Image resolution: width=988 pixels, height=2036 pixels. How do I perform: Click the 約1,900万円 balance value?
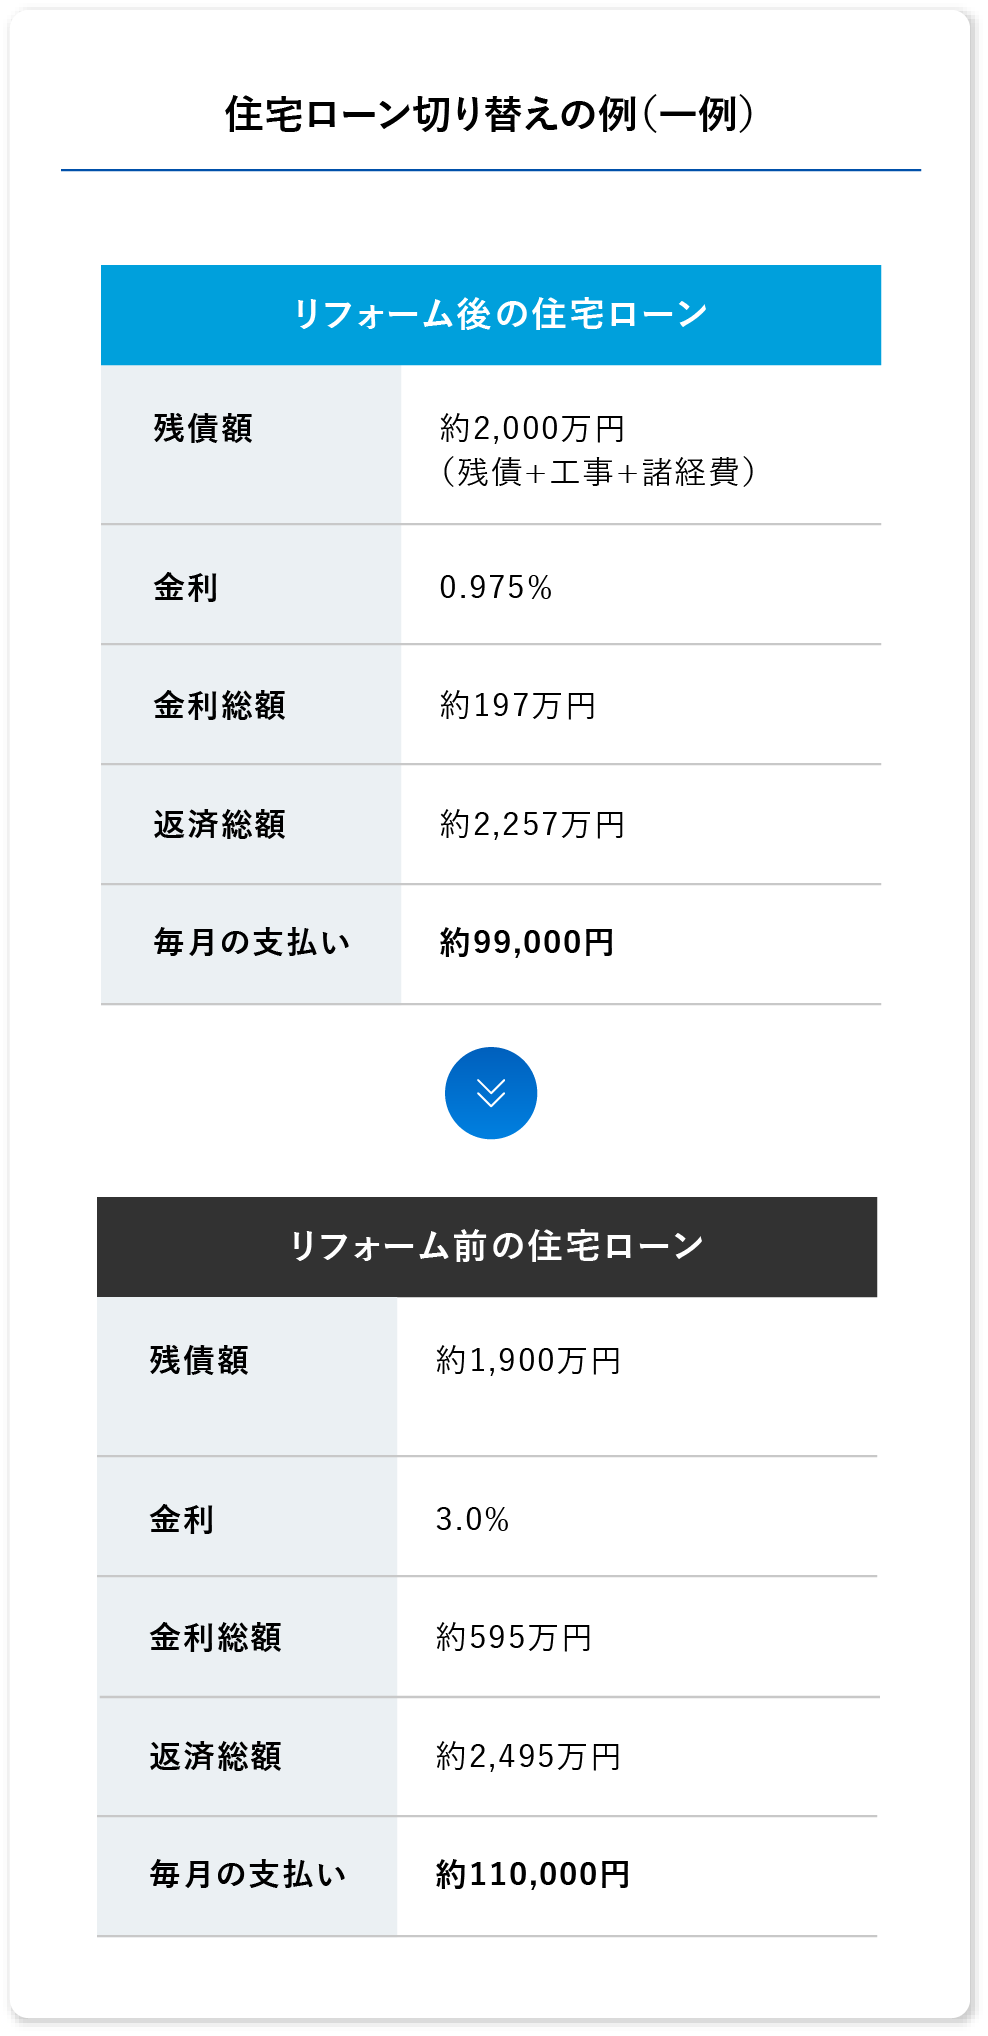click(528, 1360)
